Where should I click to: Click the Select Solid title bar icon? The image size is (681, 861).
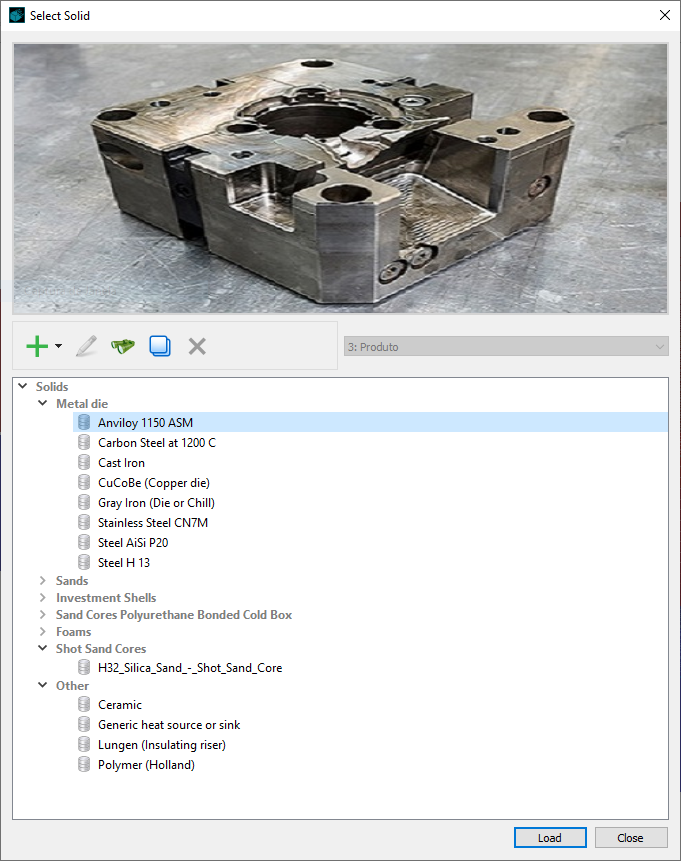tap(17, 15)
